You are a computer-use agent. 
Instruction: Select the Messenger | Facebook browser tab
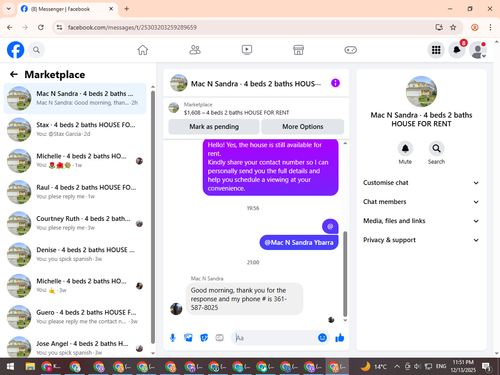(67, 9)
